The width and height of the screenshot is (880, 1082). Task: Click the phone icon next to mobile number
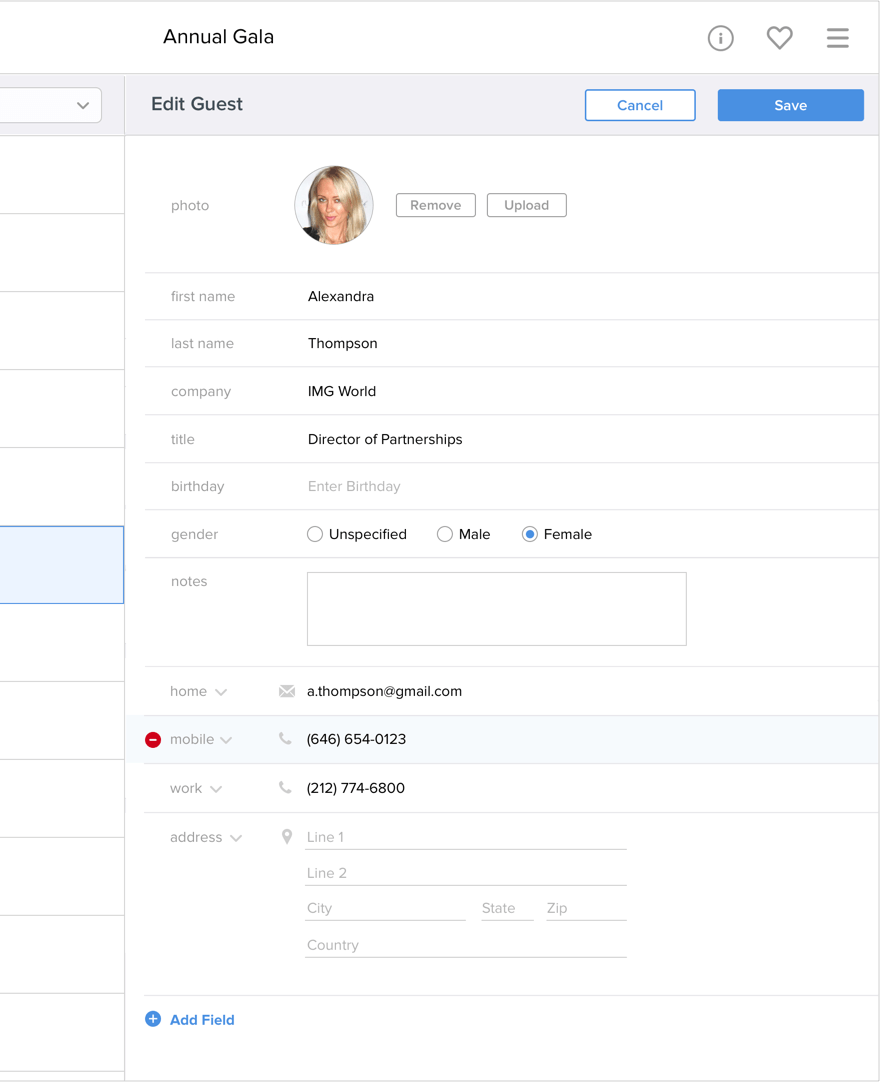[285, 739]
